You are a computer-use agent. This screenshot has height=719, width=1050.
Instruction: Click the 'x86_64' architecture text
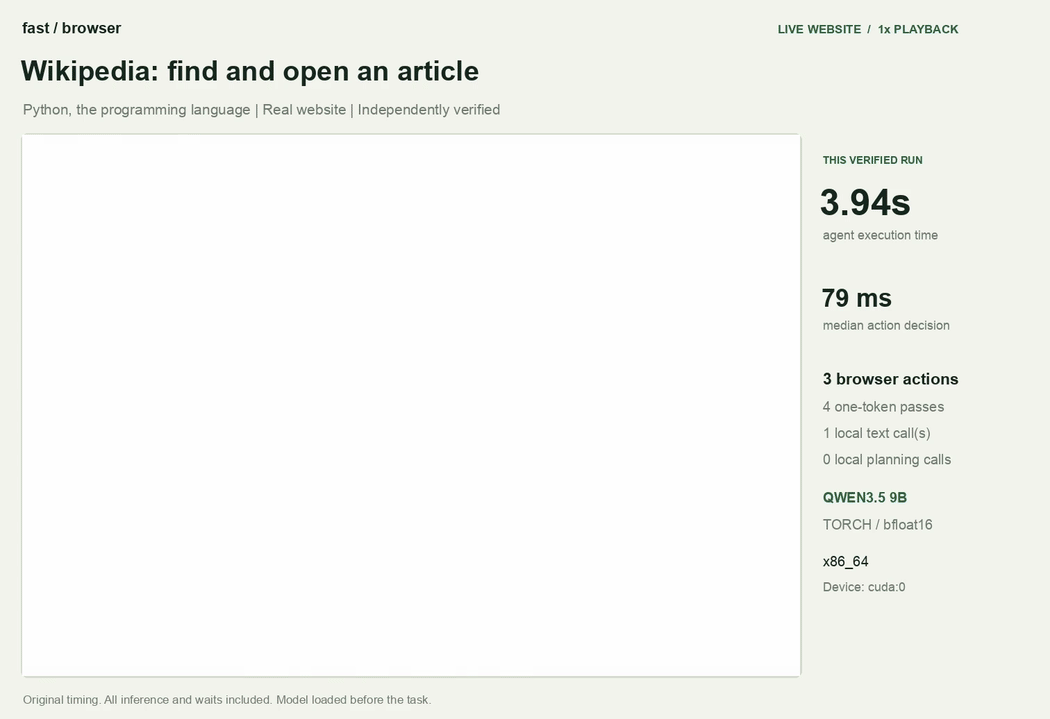click(845, 562)
